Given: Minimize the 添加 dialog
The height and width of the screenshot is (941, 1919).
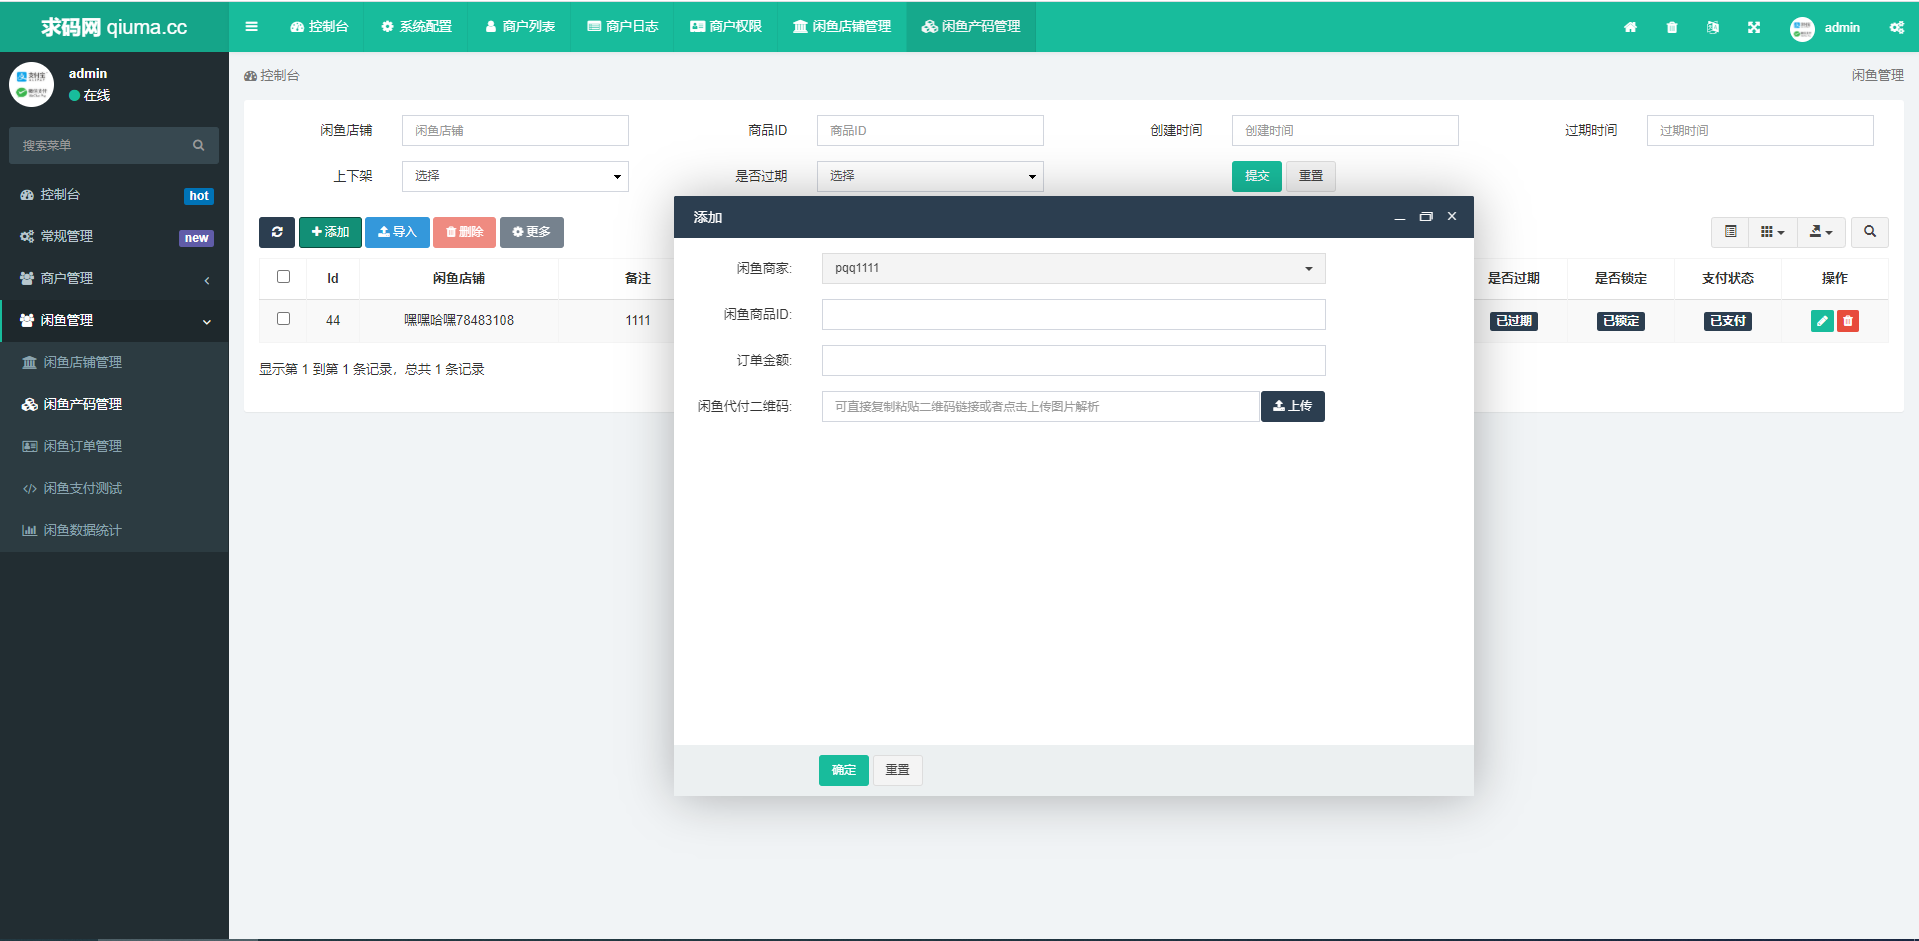Looking at the screenshot, I should coord(1400,217).
